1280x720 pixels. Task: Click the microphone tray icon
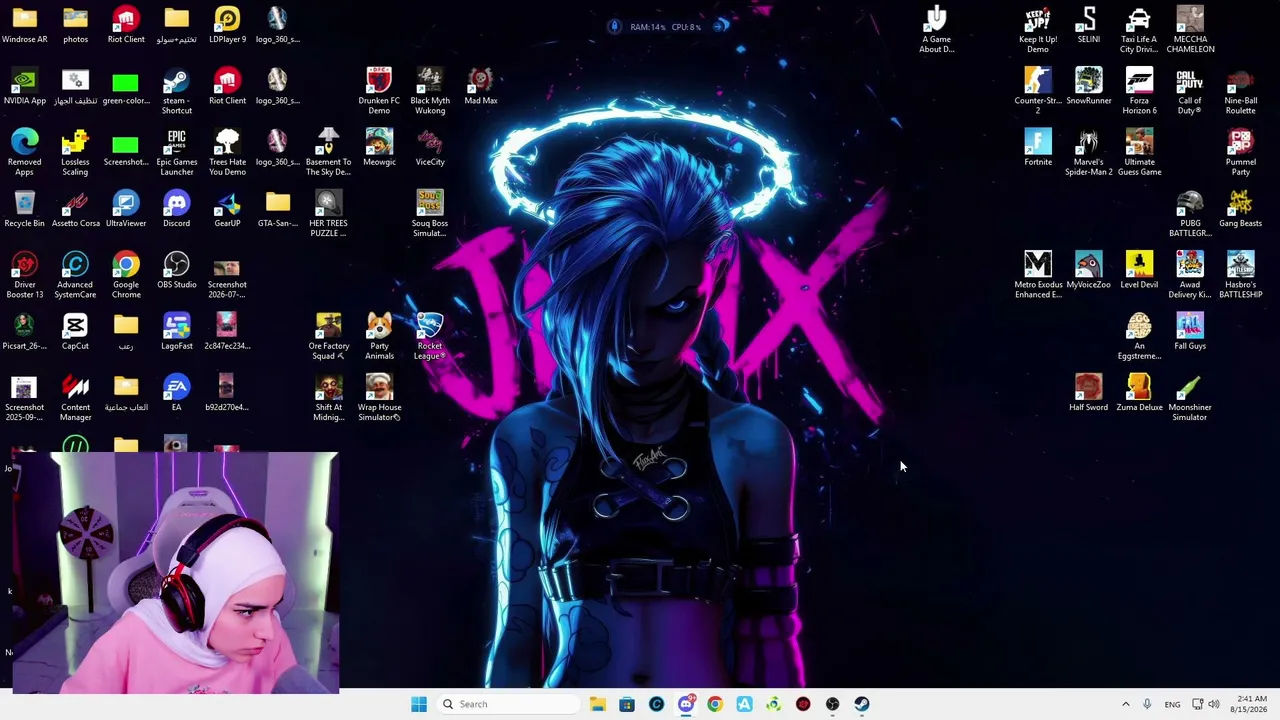pos(1147,704)
